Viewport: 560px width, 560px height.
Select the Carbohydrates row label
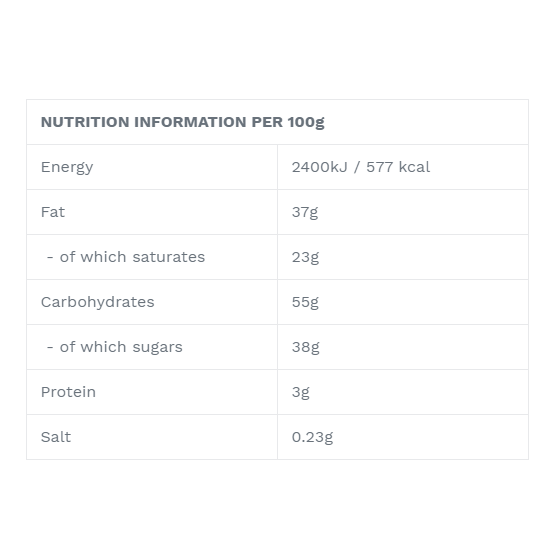pyautogui.click(x=98, y=302)
